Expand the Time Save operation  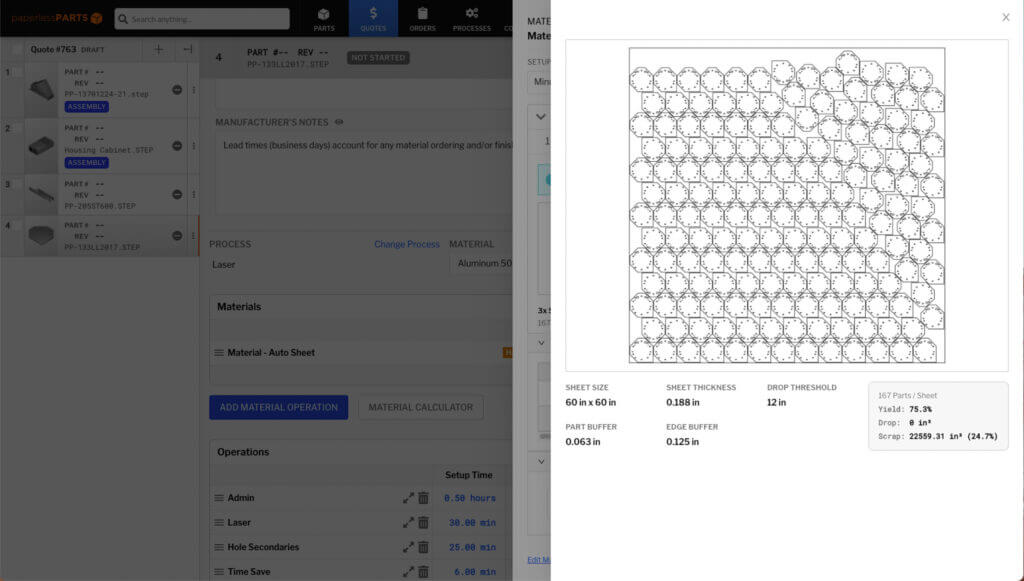[408, 572]
